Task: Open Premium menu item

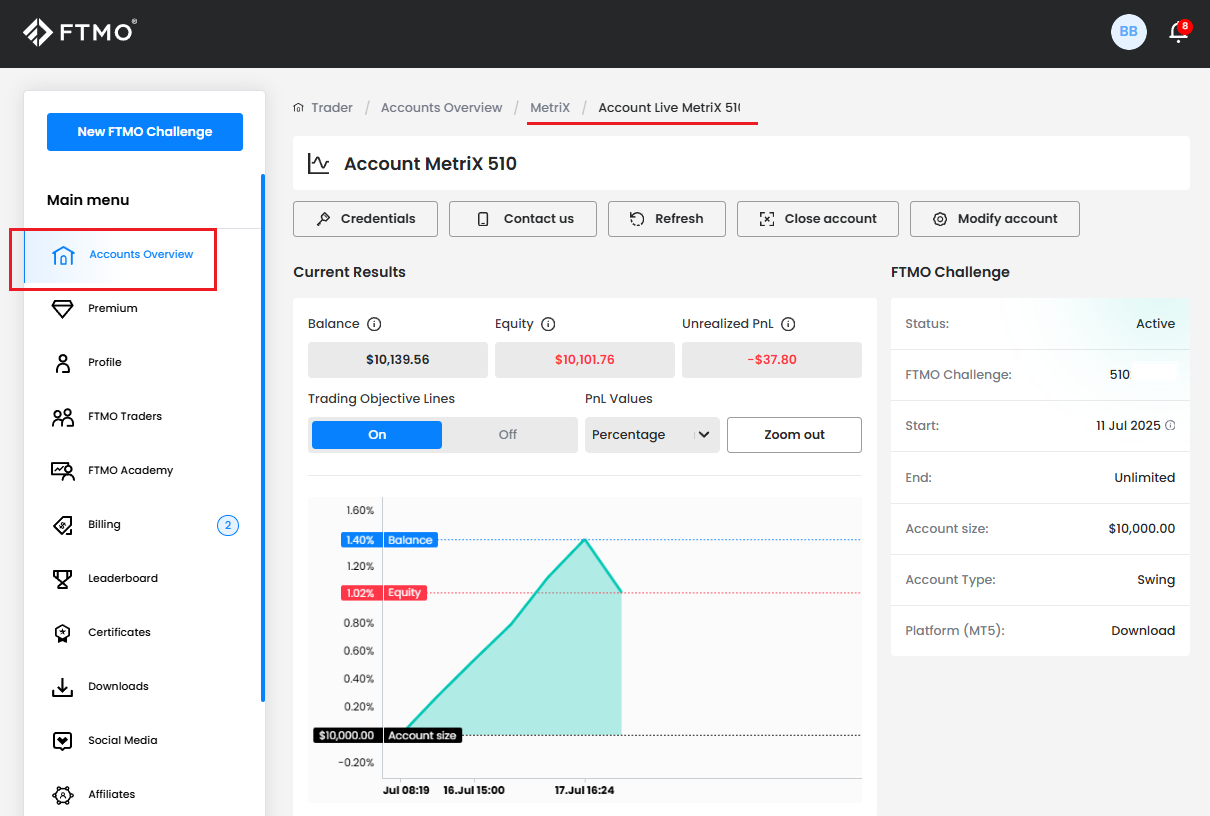Action: click(x=143, y=308)
